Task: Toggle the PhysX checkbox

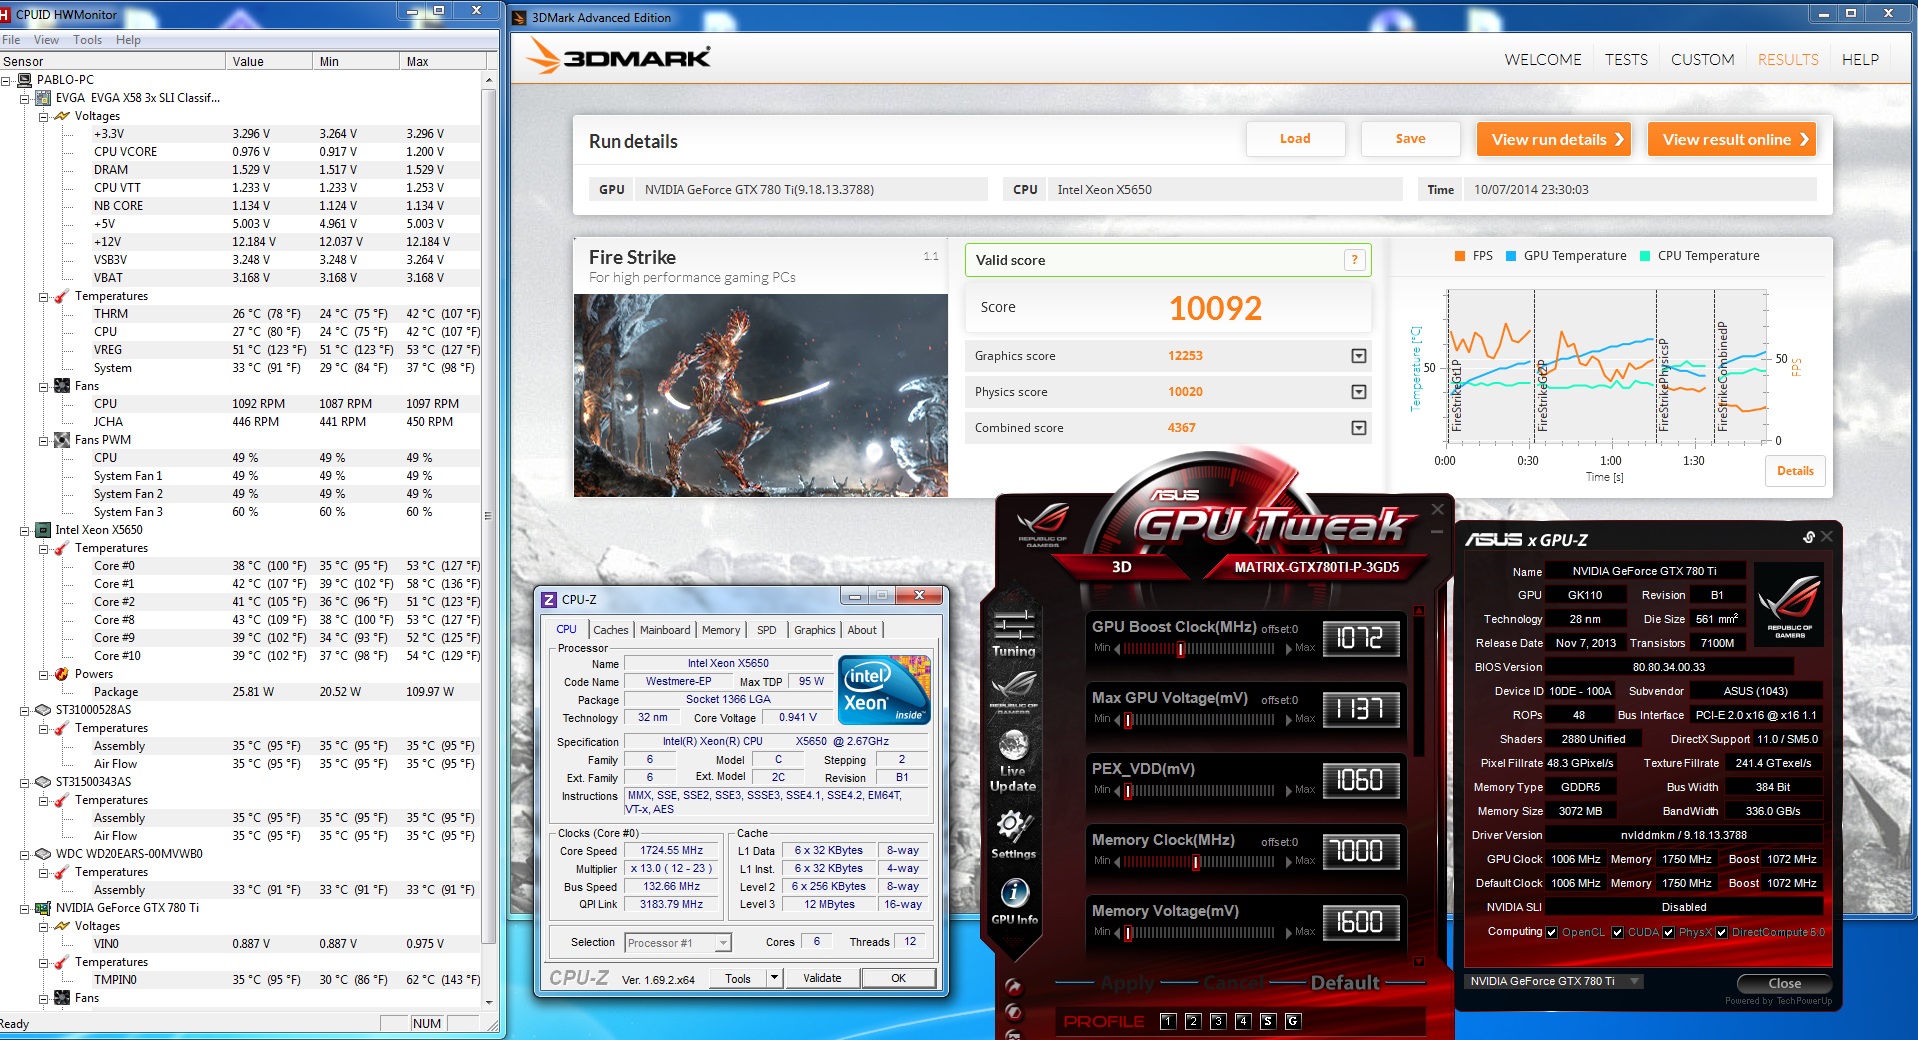Action: [x=1668, y=932]
